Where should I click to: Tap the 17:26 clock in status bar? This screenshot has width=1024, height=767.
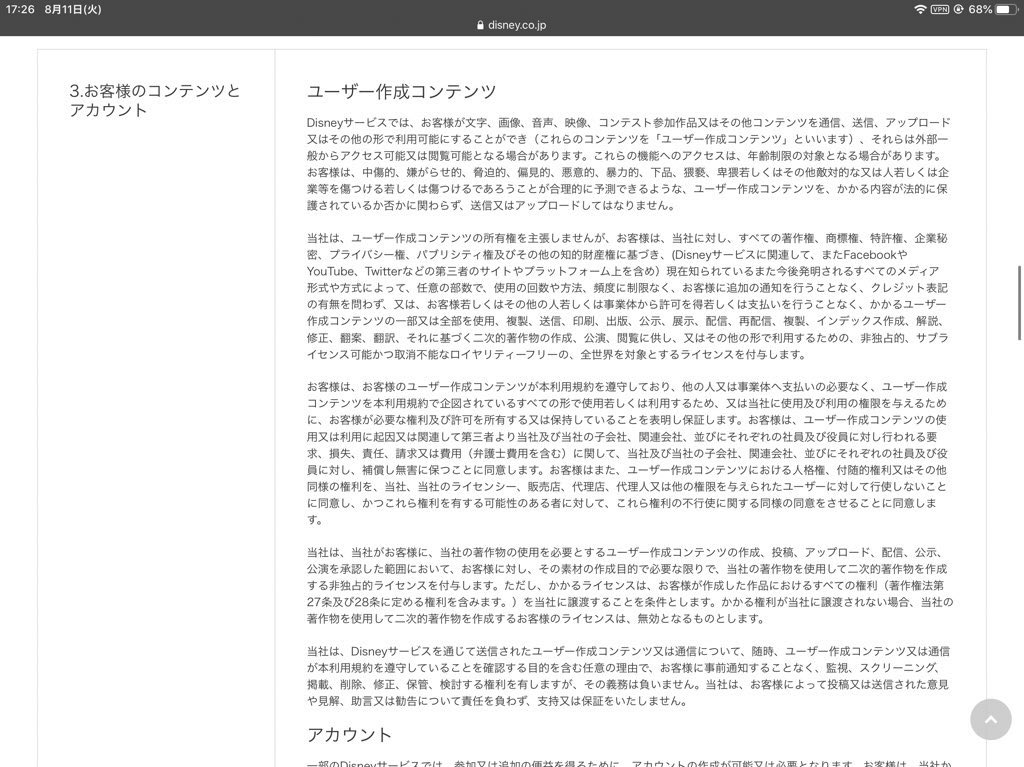[20, 9]
